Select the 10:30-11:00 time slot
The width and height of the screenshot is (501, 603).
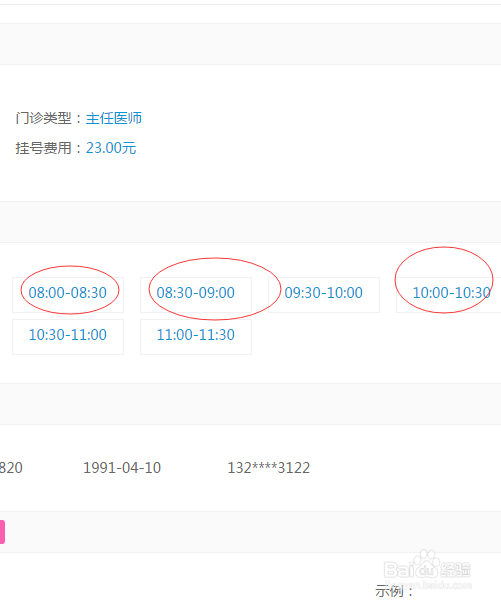[68, 336]
